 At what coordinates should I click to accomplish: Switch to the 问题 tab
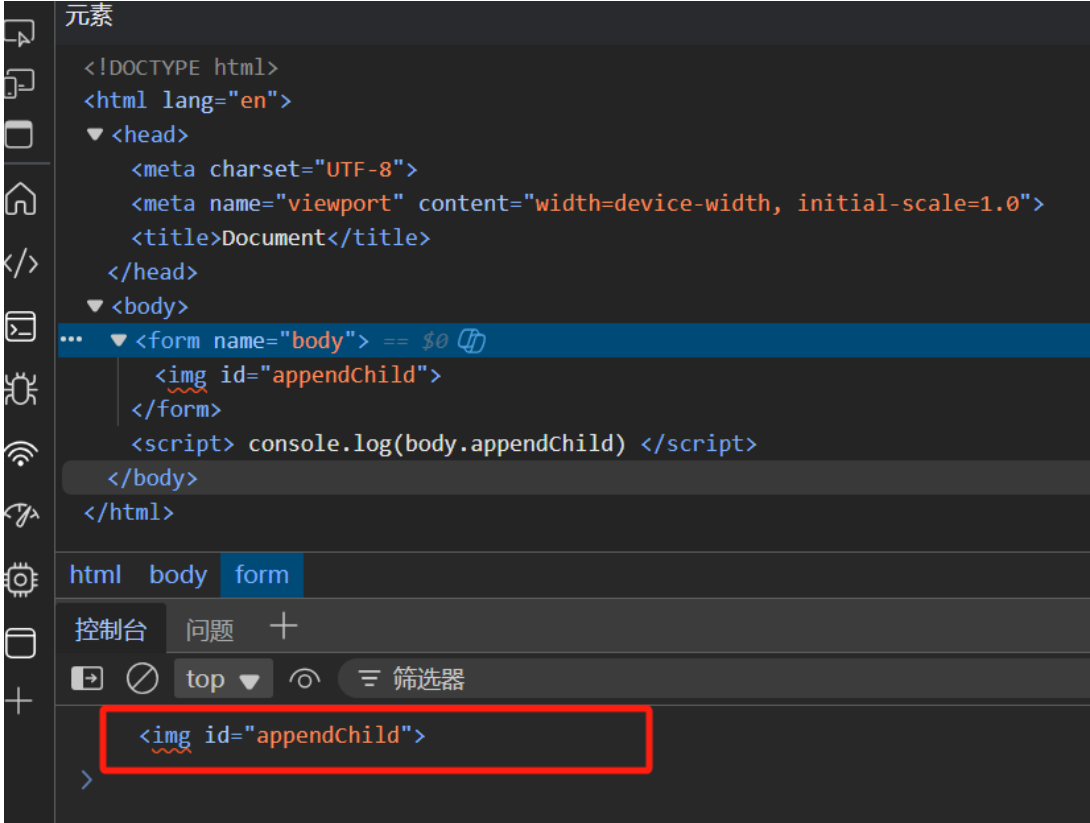click(x=209, y=630)
